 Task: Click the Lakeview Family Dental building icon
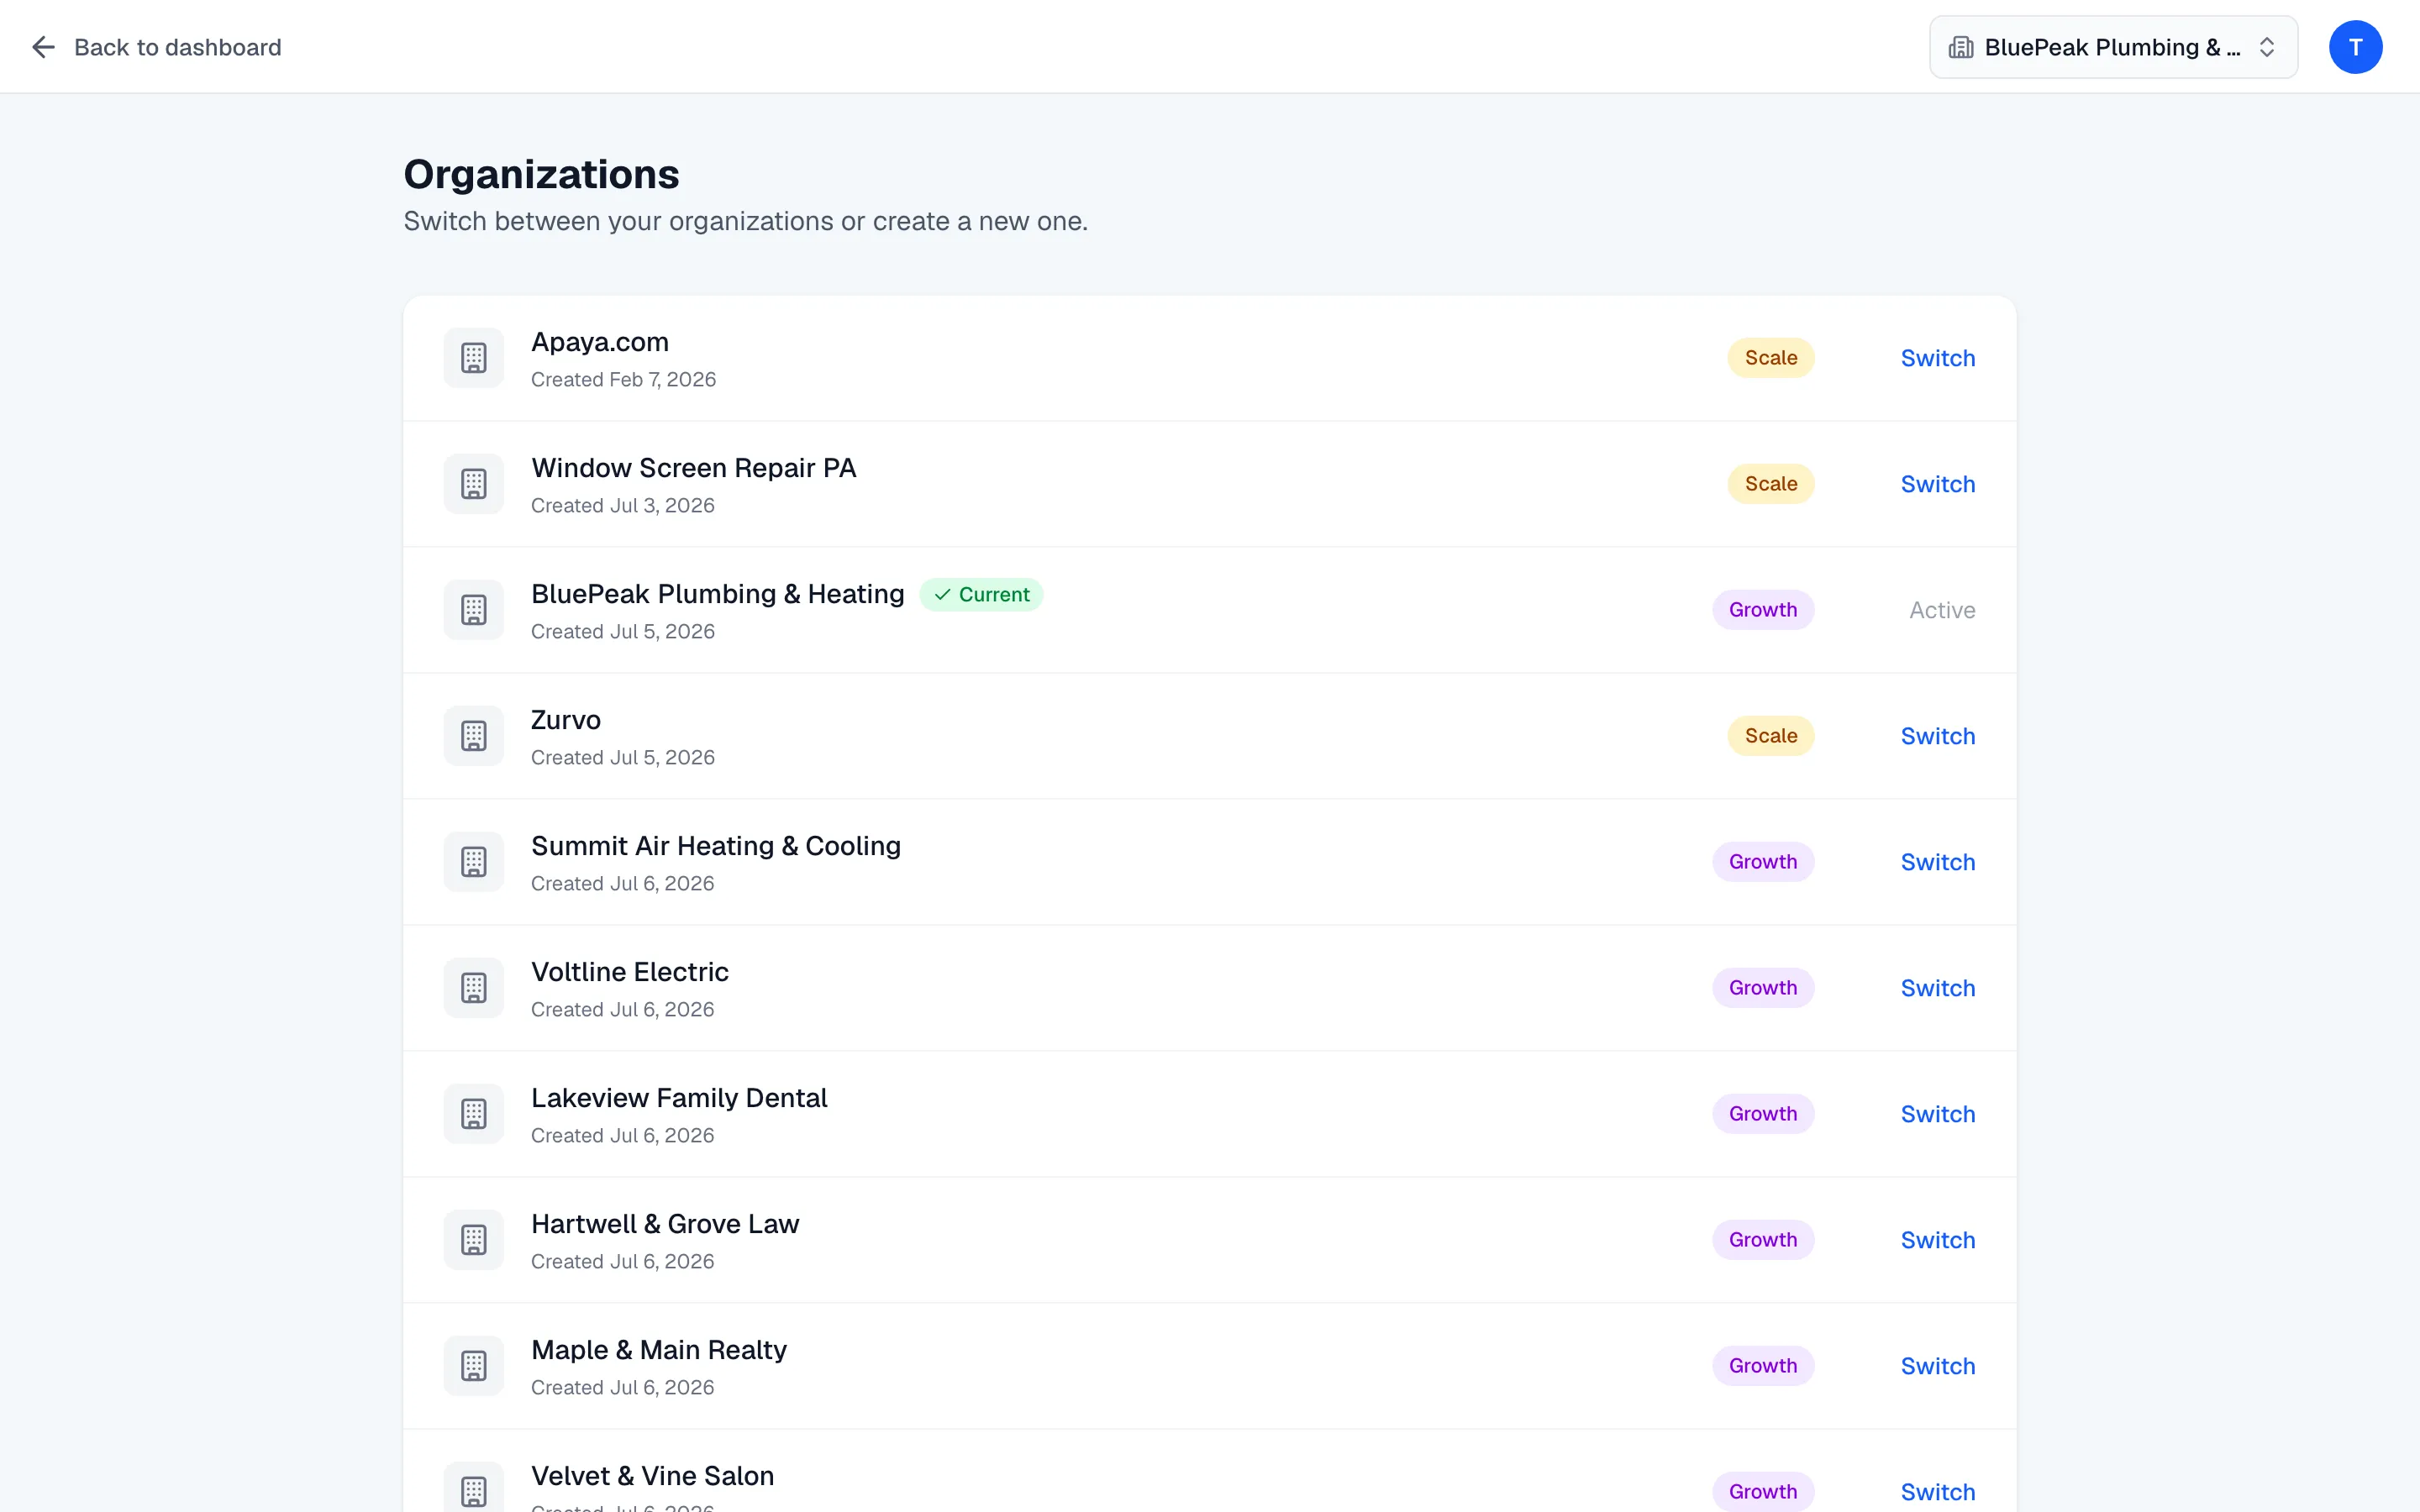(474, 1114)
